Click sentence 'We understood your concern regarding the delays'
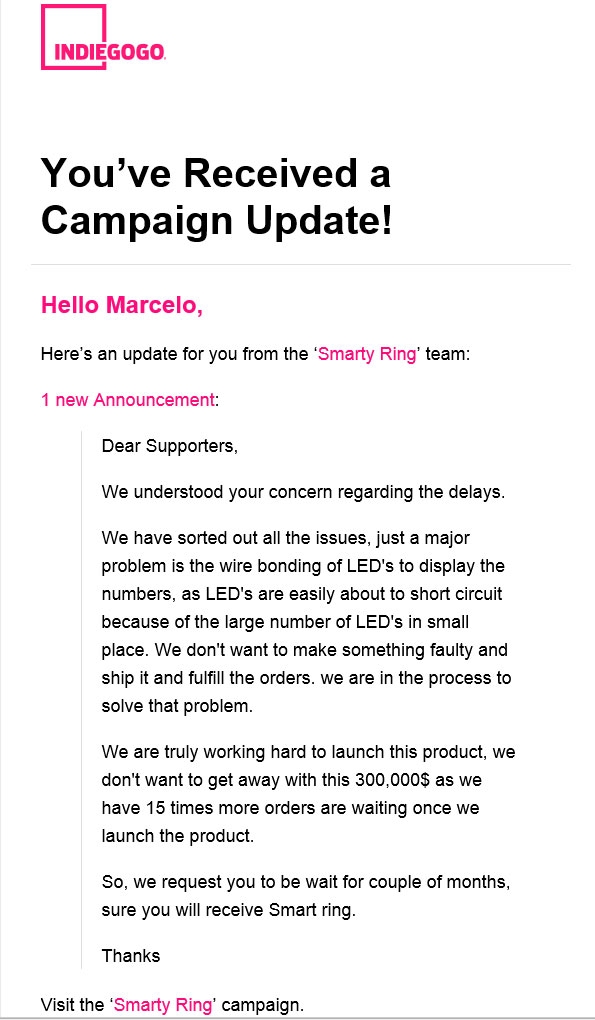 303,492
